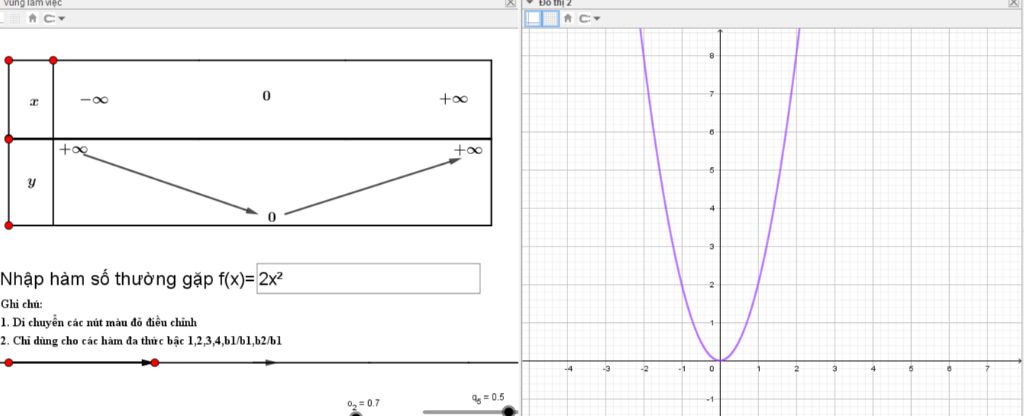Select red point at the first arrowhead on bottom line
This screenshot has width=1024, height=416.
[x=154, y=362]
